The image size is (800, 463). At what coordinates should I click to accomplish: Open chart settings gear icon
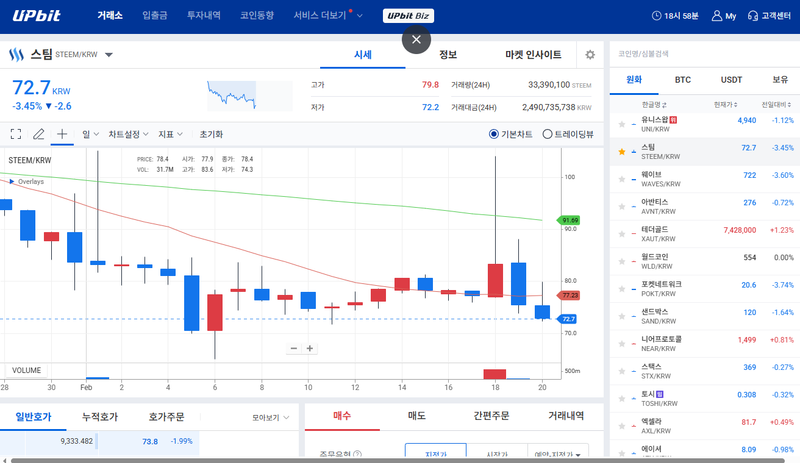[x=590, y=55]
